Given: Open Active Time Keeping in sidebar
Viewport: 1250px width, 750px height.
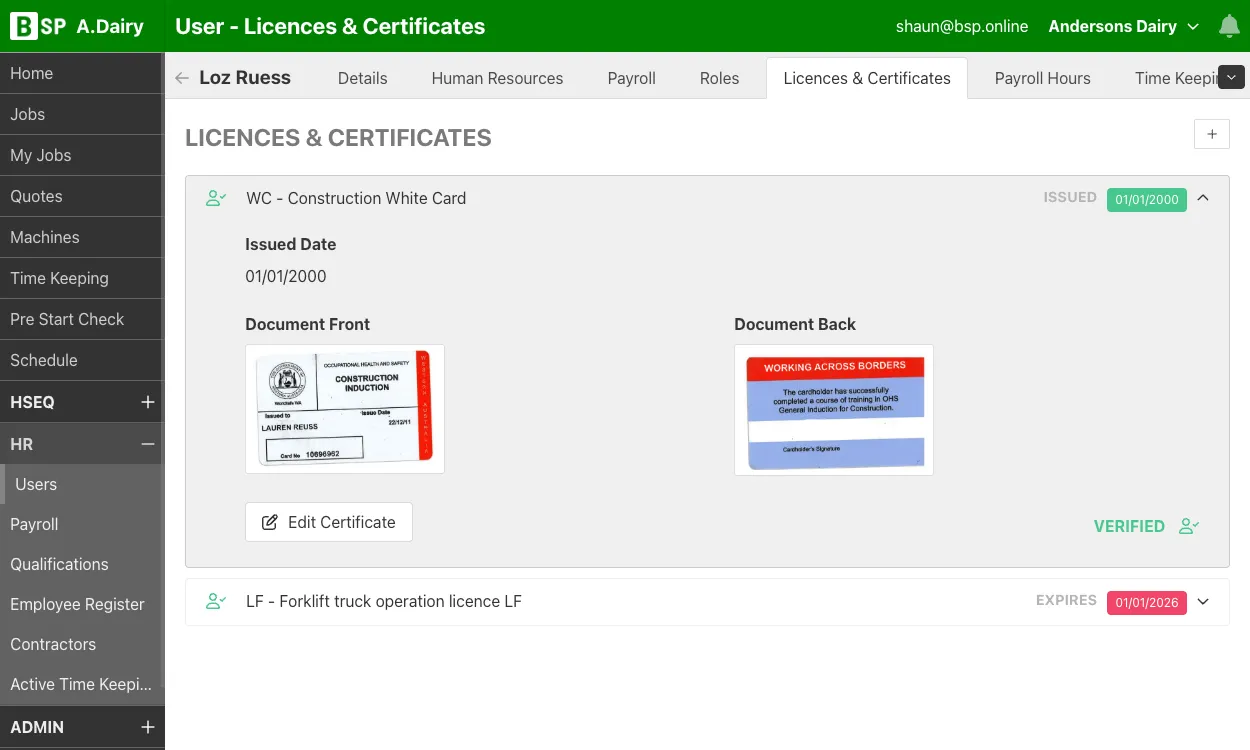Looking at the screenshot, I should (x=81, y=684).
